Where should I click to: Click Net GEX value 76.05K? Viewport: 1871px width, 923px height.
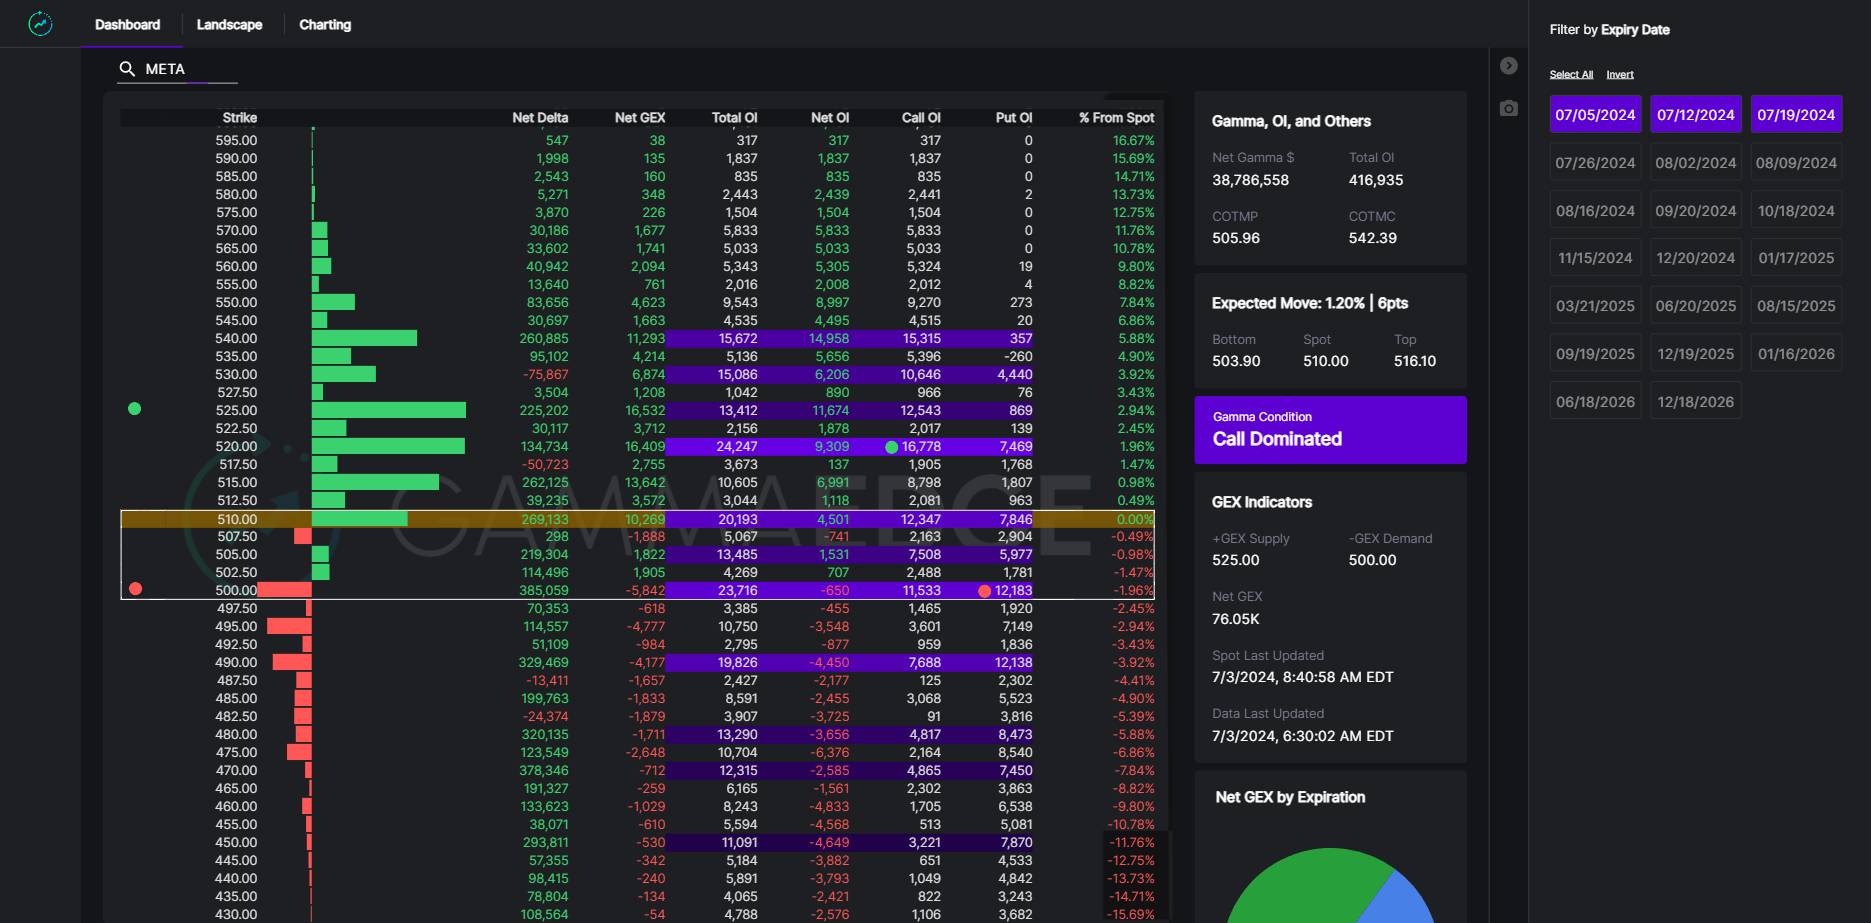tap(1236, 619)
